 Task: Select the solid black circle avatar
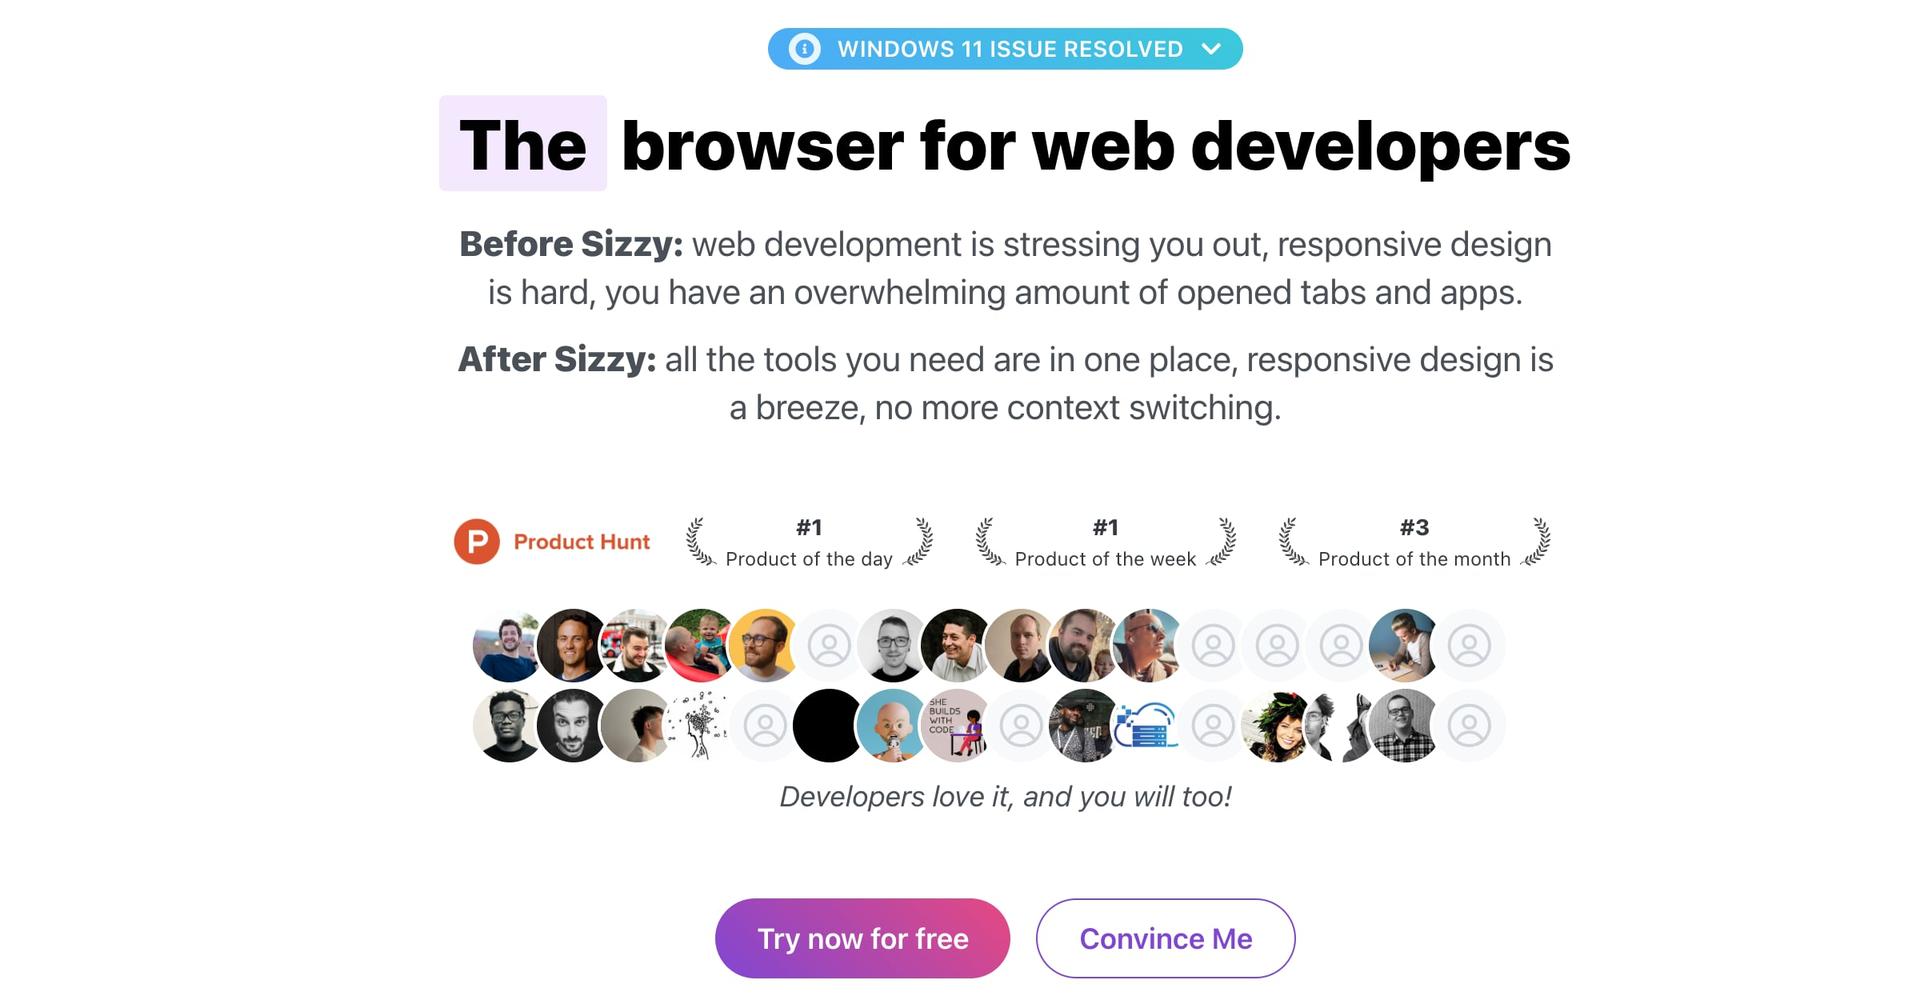829,726
